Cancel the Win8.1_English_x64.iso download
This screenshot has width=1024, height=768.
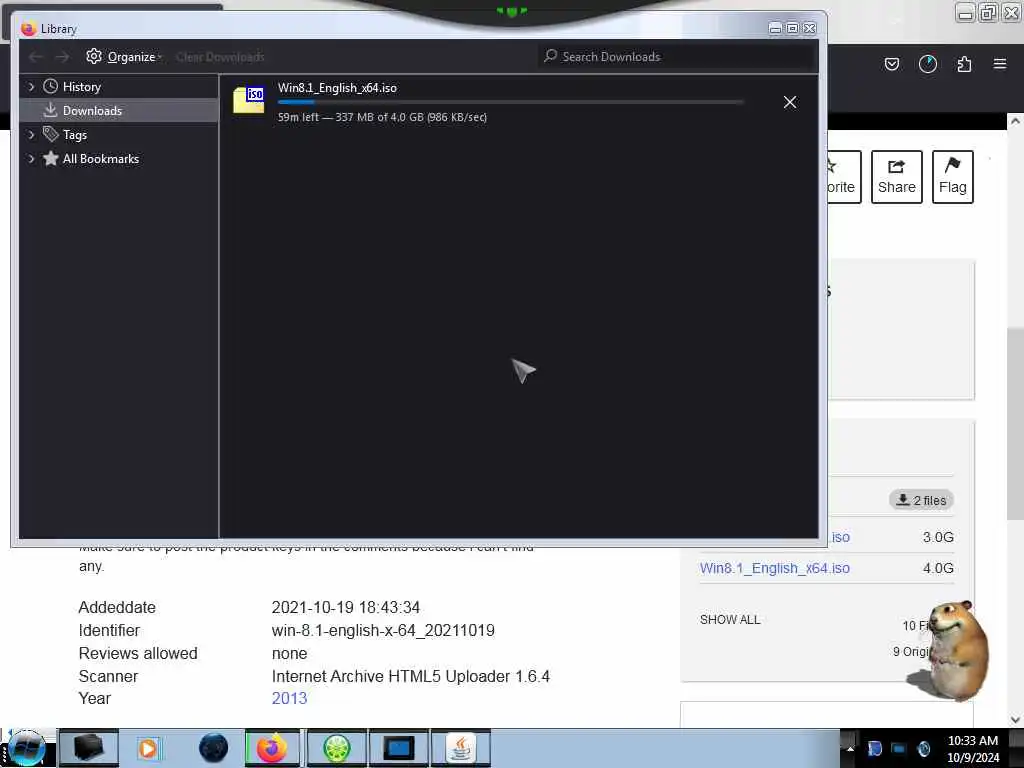tap(790, 102)
